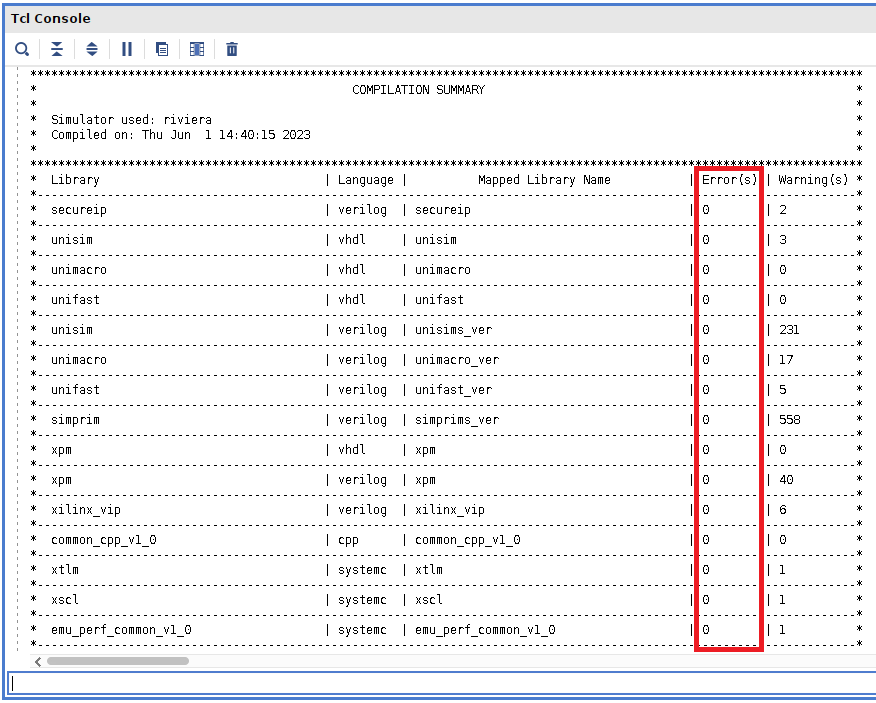Click the horizontal scrollbar thumb
Screen dimensions: 876x703
coord(120,661)
